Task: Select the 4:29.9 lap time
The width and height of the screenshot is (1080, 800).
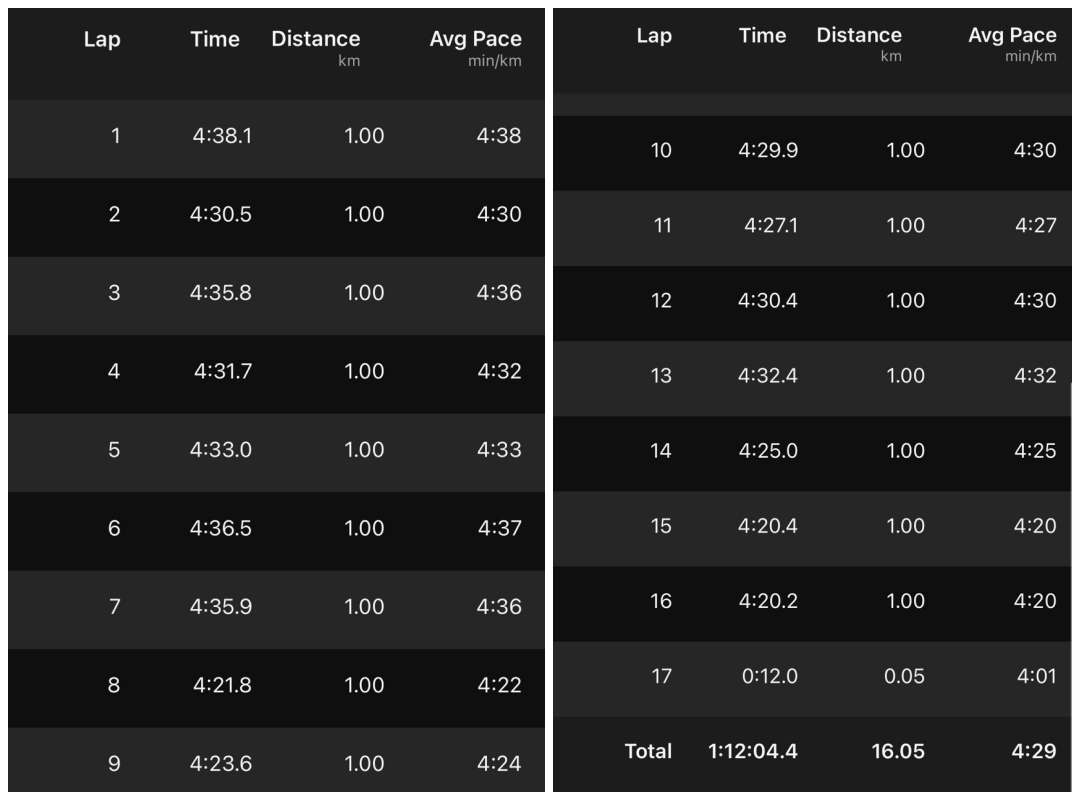Action: pos(767,151)
